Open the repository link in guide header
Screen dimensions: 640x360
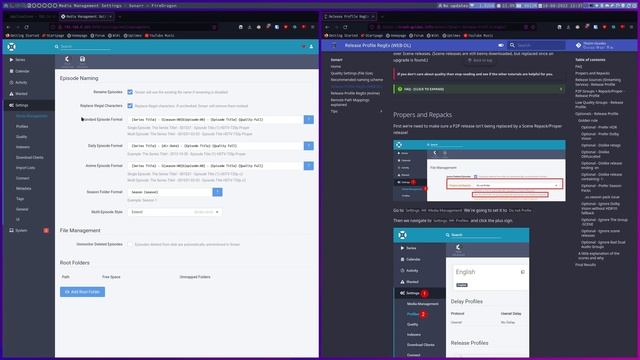pyautogui.click(x=595, y=45)
